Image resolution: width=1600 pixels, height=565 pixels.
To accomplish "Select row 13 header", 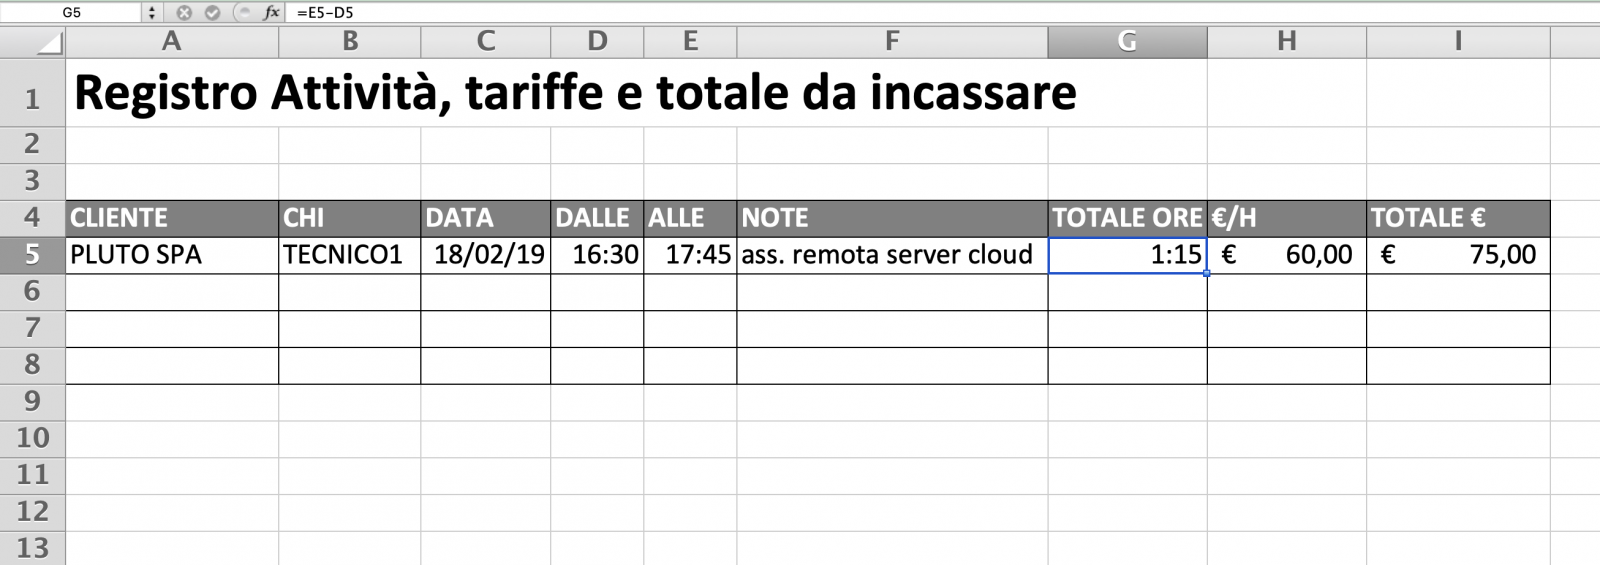I will pyautogui.click(x=33, y=548).
